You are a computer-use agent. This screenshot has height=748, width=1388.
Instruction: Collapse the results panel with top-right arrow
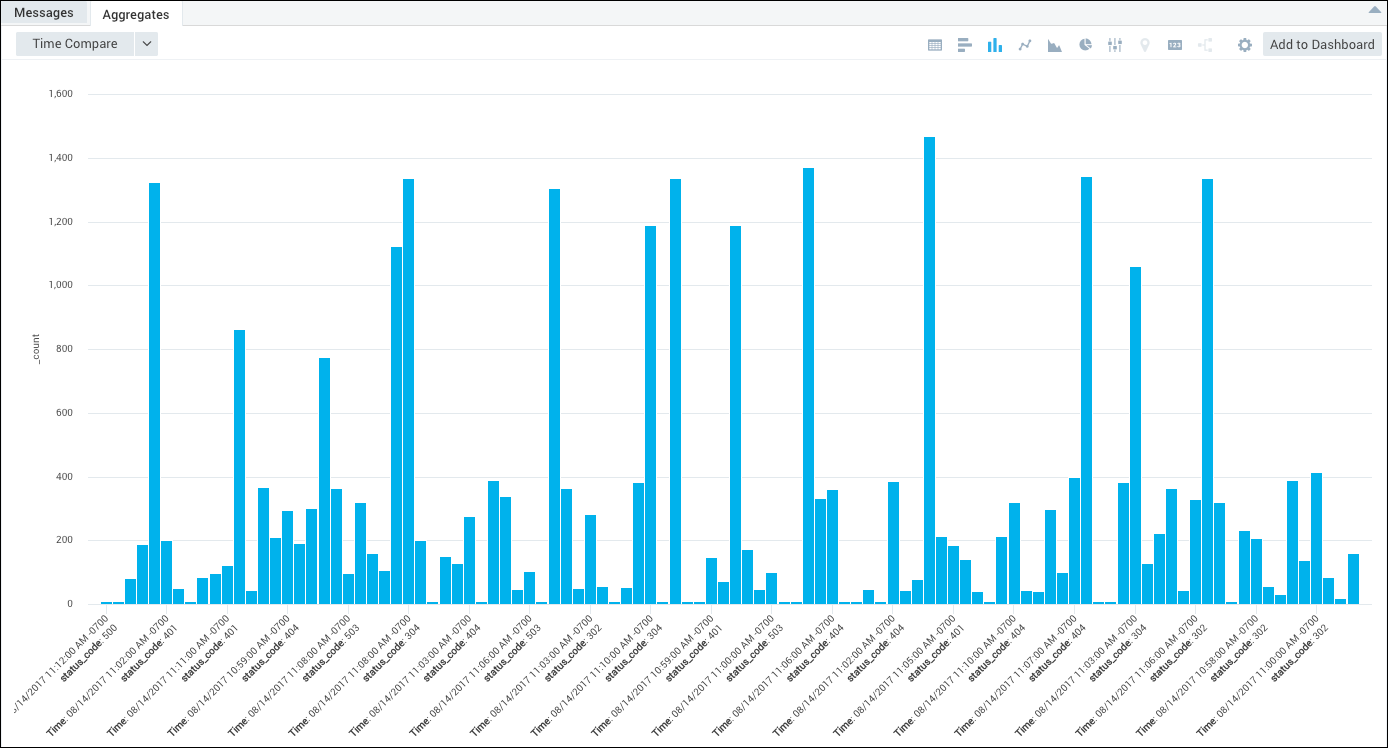1374,10
